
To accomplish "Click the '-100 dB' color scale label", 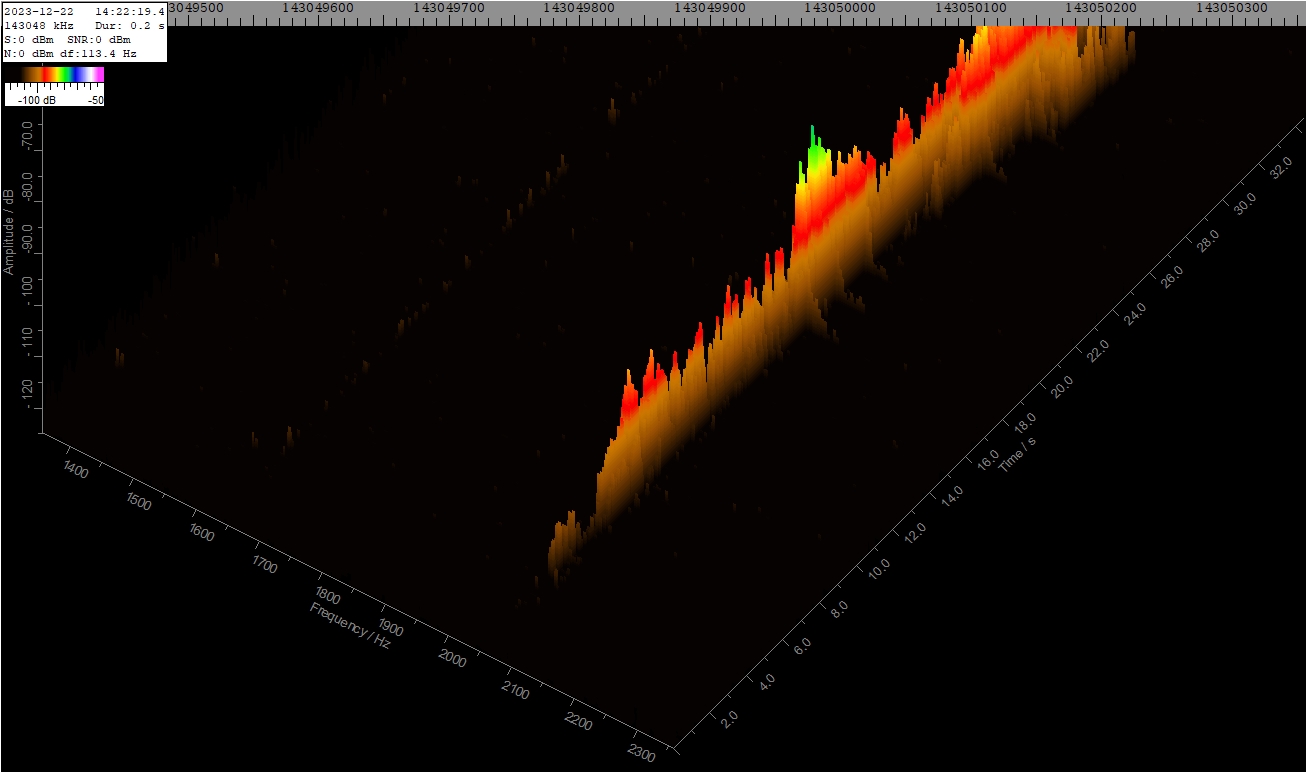I will coord(39,101).
